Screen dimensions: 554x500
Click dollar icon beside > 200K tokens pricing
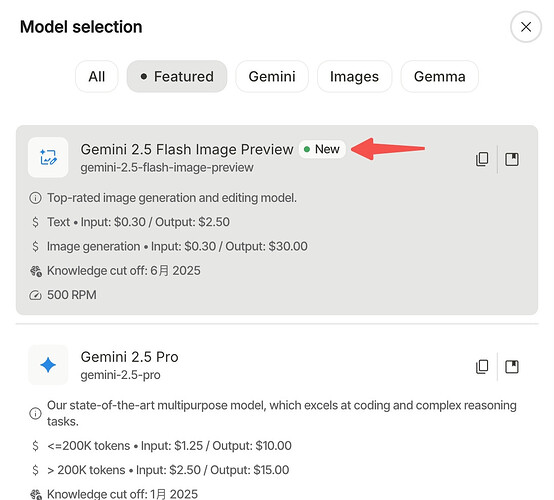point(35,470)
